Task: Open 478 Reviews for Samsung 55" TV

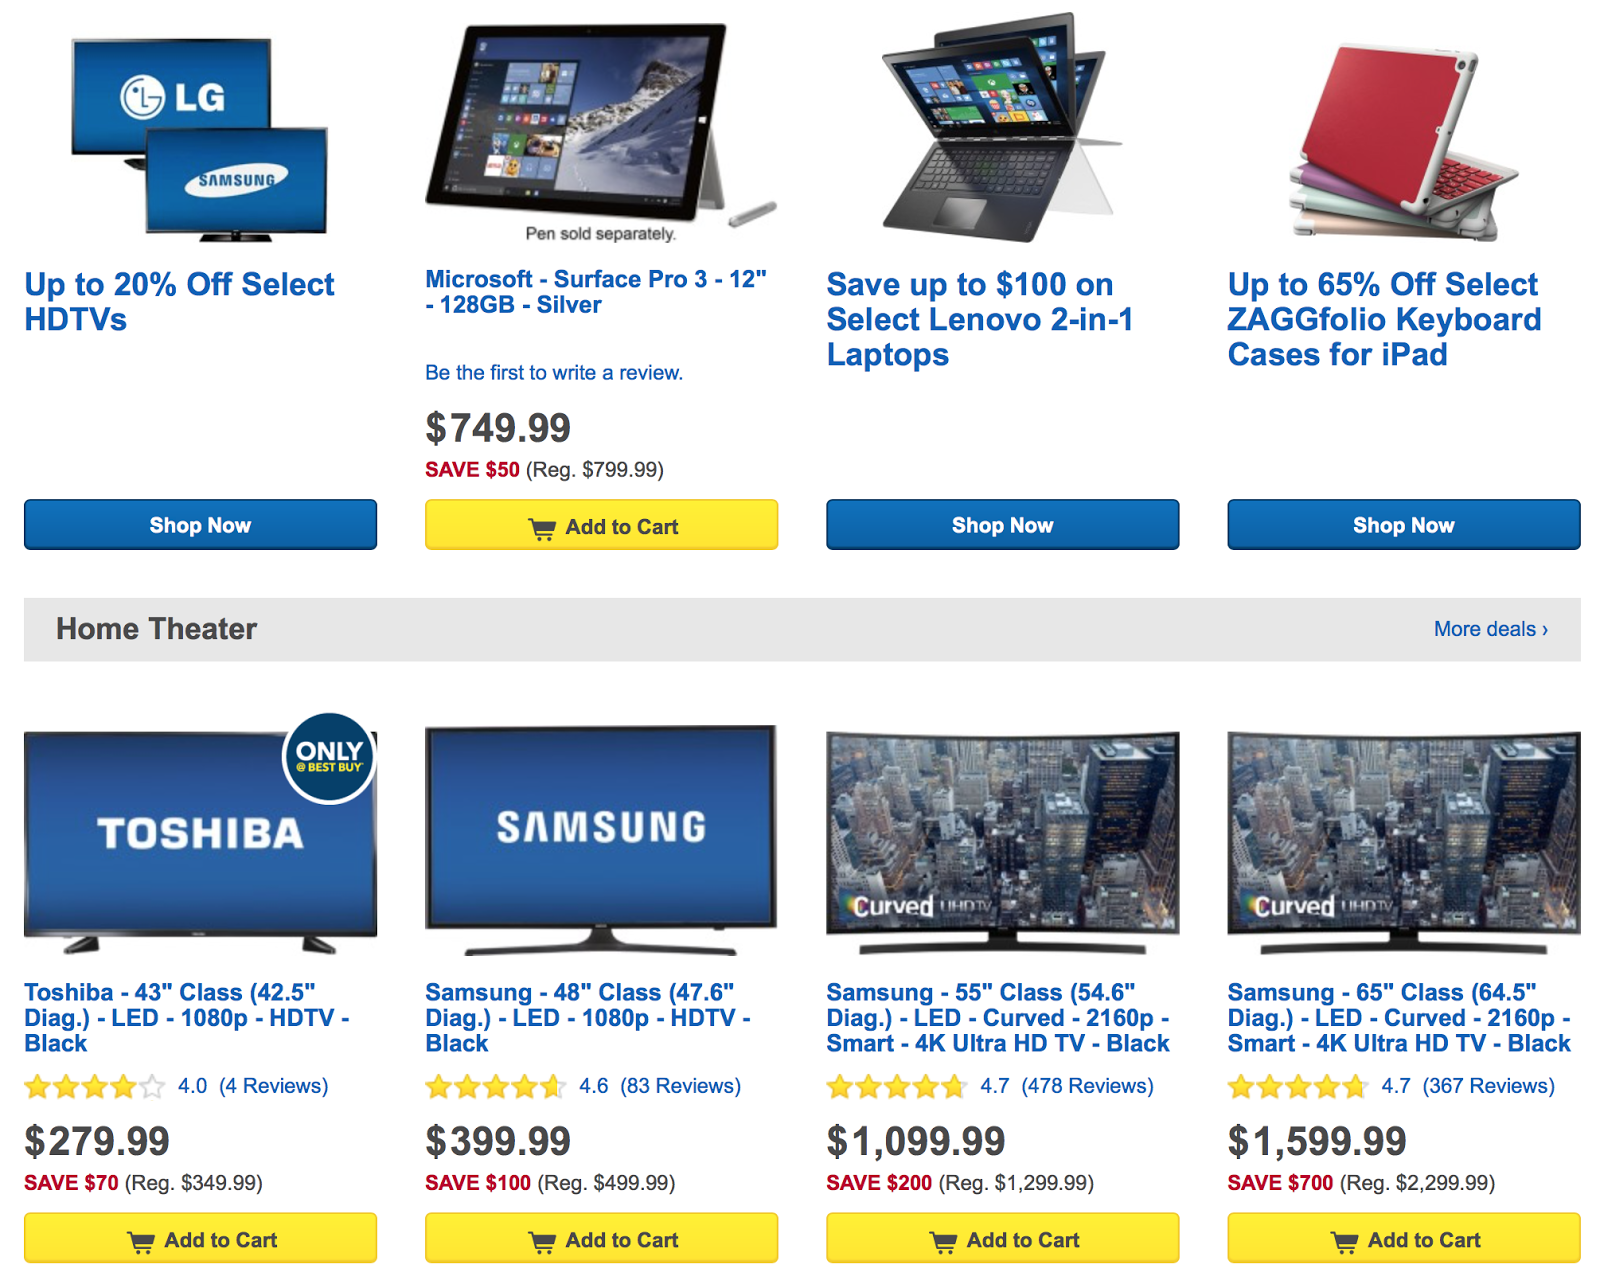Action: coord(1087,1086)
